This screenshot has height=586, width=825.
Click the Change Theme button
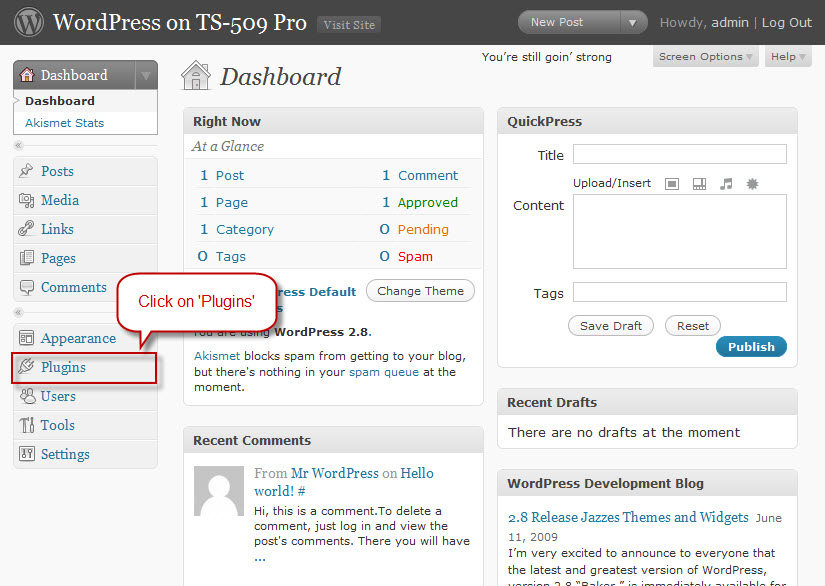point(420,291)
